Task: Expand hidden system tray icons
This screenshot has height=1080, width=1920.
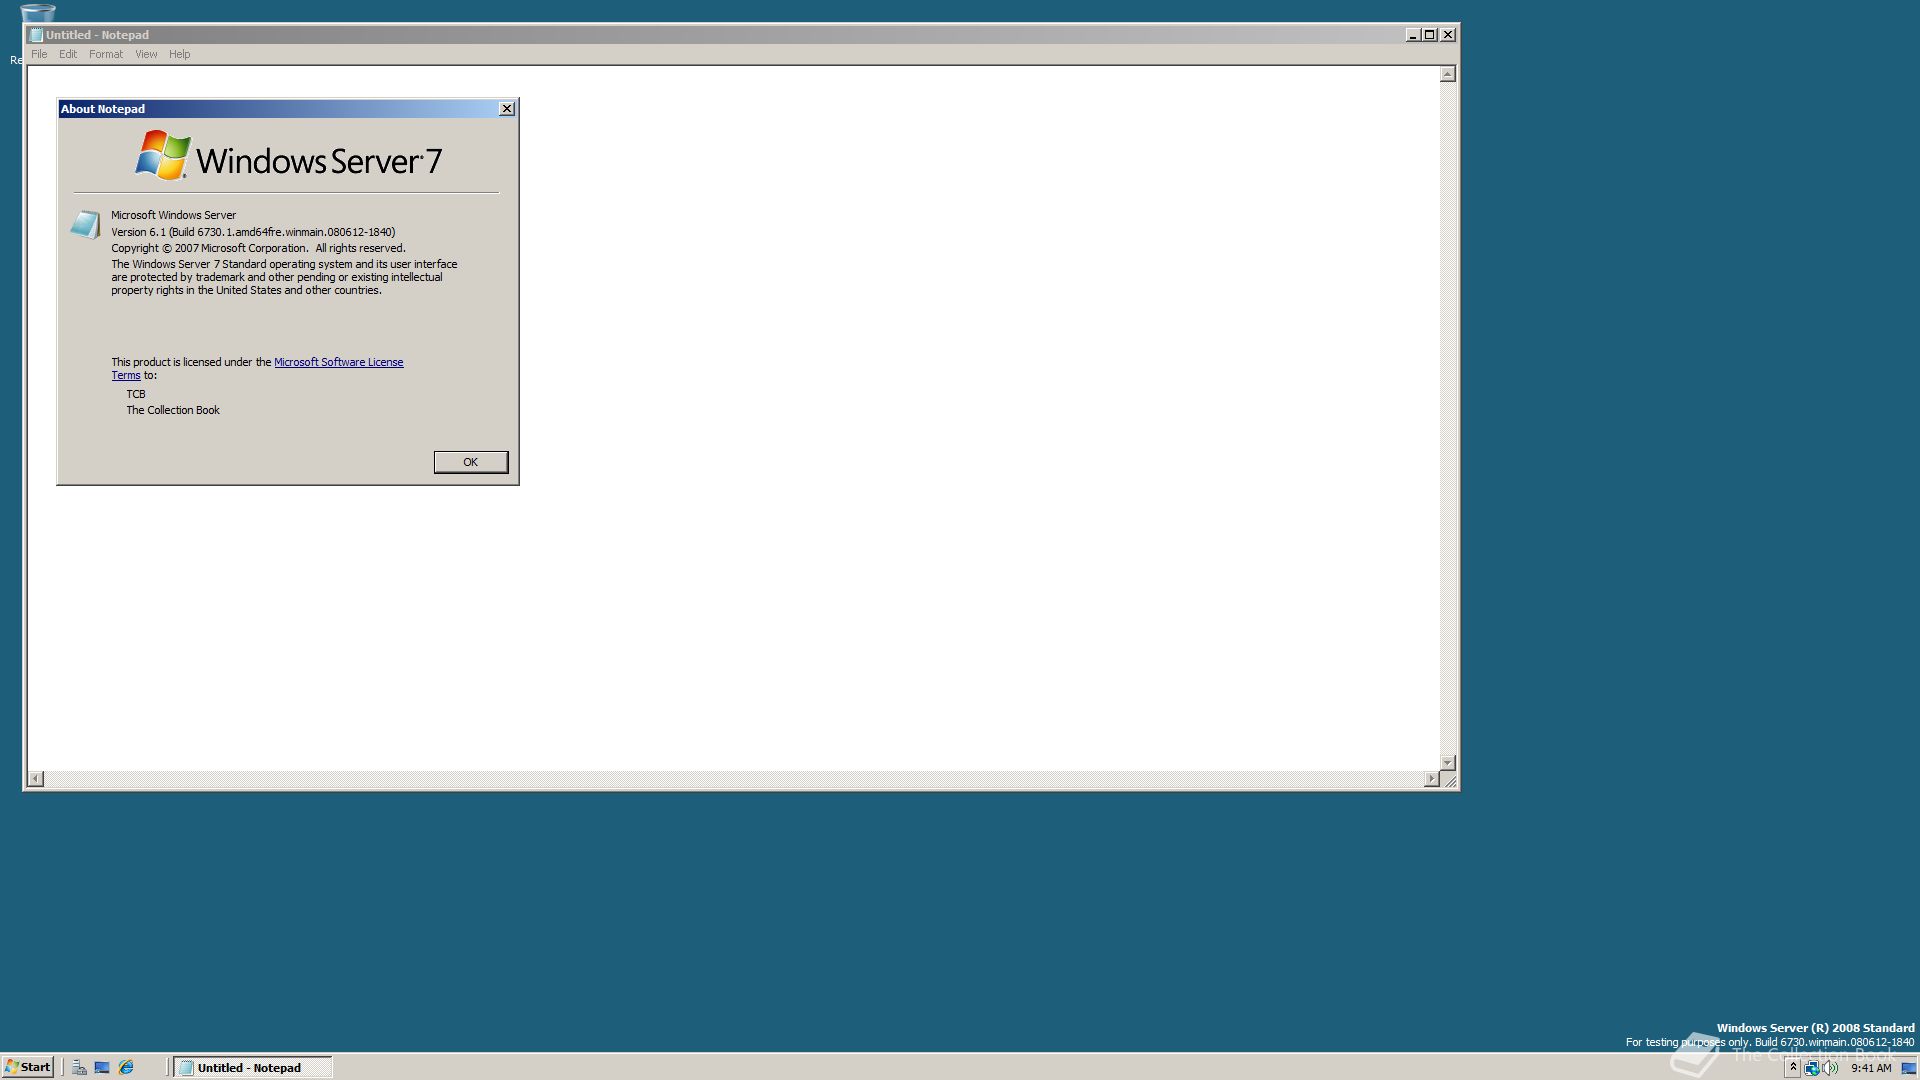Action: click(1793, 1068)
